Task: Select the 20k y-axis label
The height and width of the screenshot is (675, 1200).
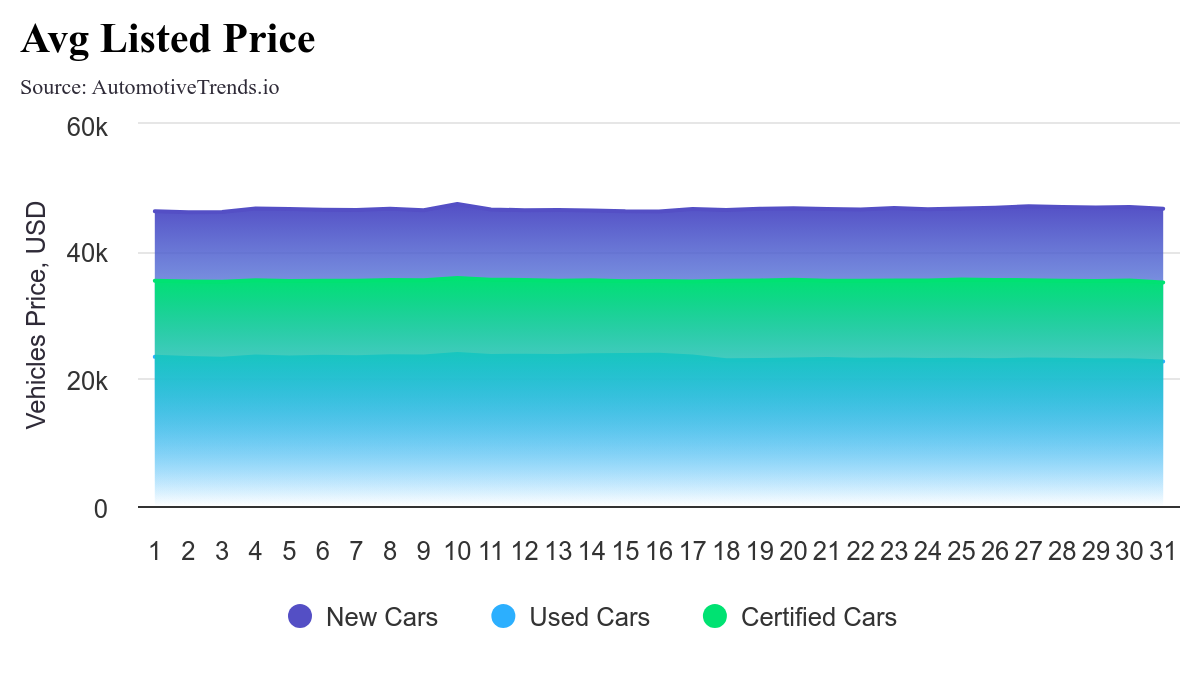Action: pos(87,381)
